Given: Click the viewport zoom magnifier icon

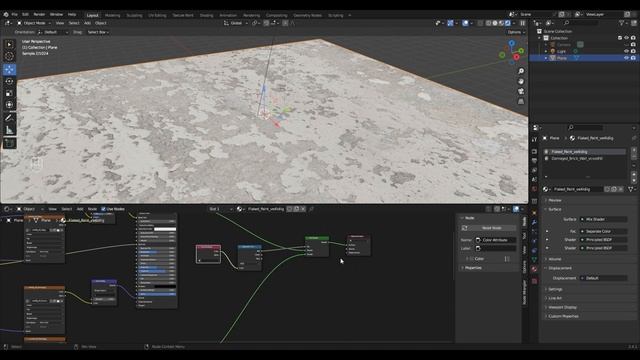Looking at the screenshot, I should click(521, 71).
